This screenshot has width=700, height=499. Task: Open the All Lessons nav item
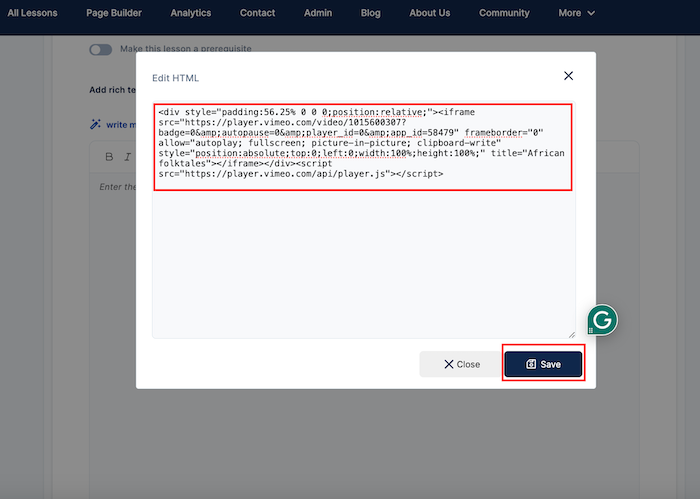pos(32,13)
